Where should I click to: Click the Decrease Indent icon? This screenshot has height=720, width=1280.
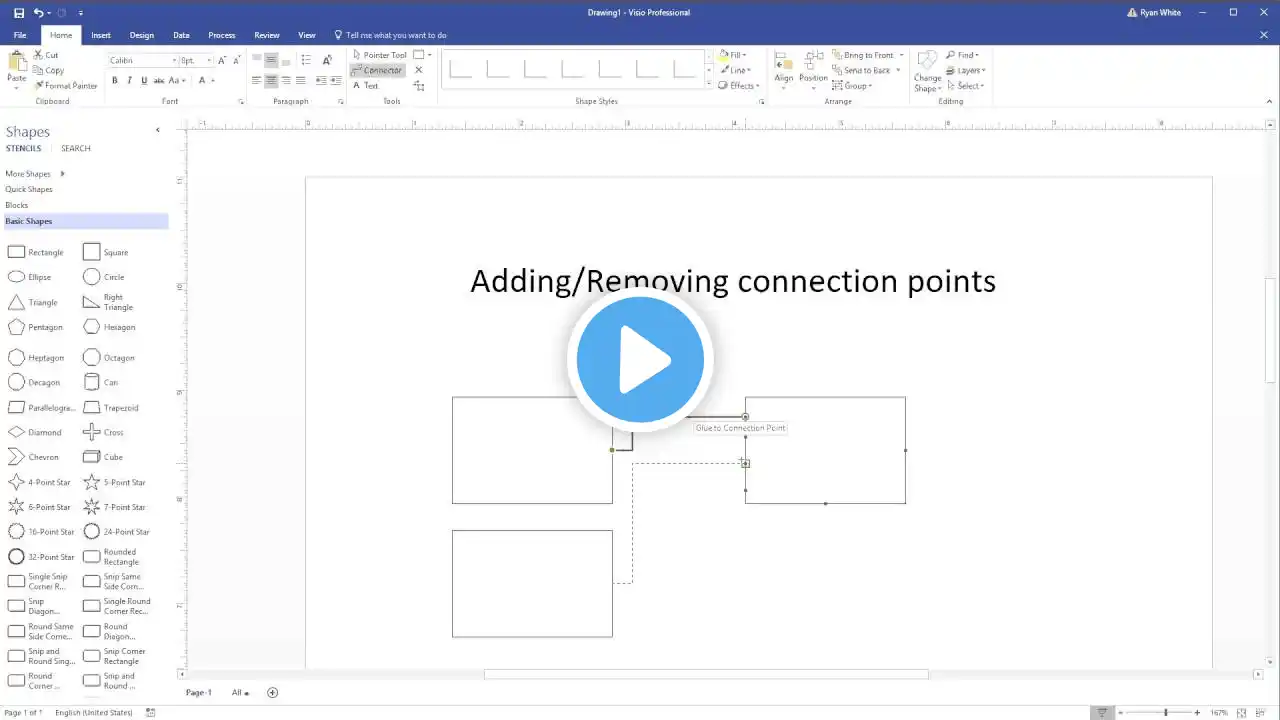coord(320,80)
